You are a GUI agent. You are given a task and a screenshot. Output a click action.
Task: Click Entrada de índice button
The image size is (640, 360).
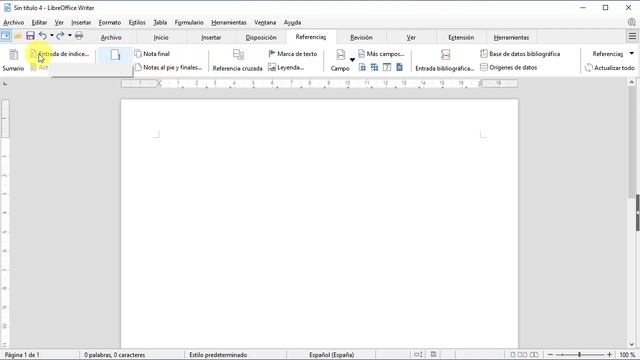(x=60, y=54)
